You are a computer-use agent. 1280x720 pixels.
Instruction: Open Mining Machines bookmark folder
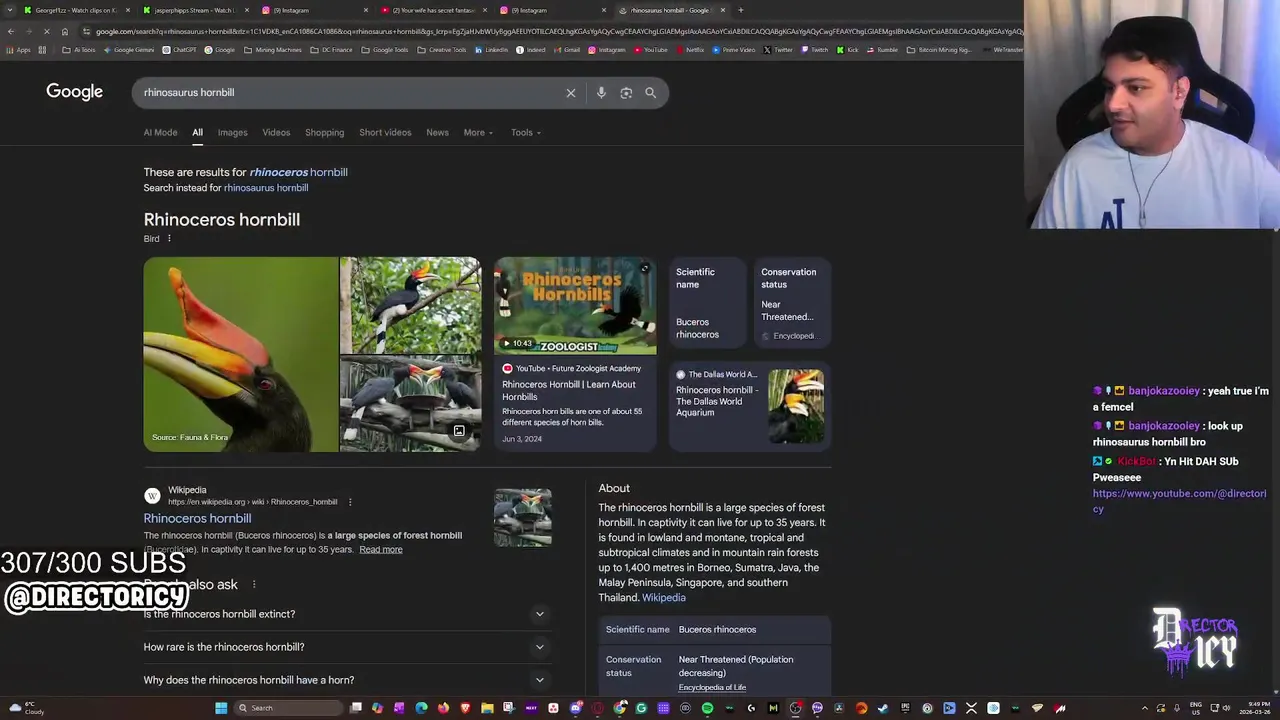click(x=272, y=50)
